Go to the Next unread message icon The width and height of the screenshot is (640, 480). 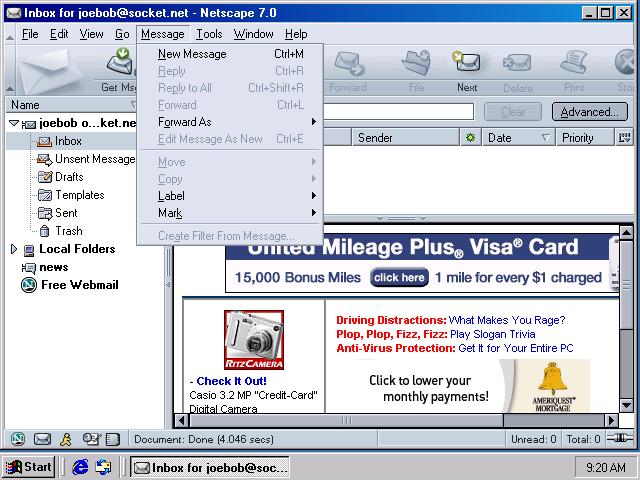(466, 62)
